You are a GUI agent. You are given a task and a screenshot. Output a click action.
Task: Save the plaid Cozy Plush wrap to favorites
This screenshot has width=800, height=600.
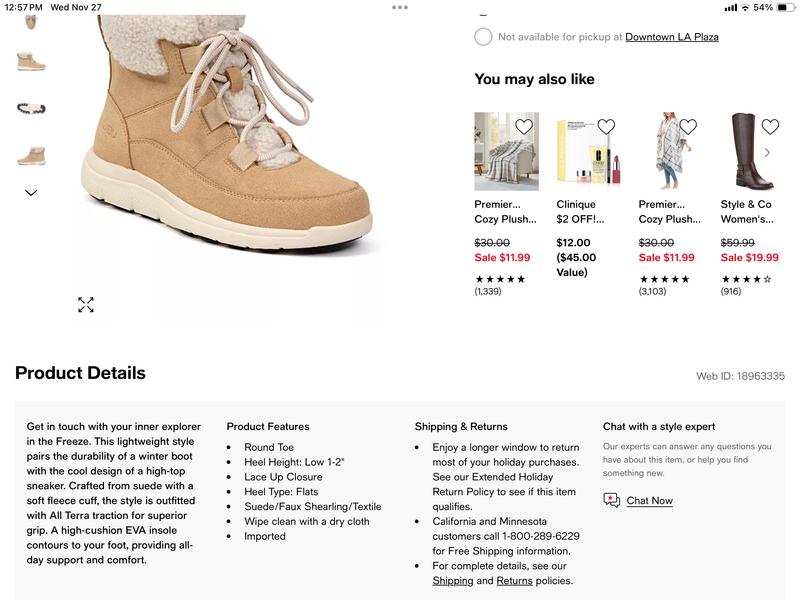(688, 127)
